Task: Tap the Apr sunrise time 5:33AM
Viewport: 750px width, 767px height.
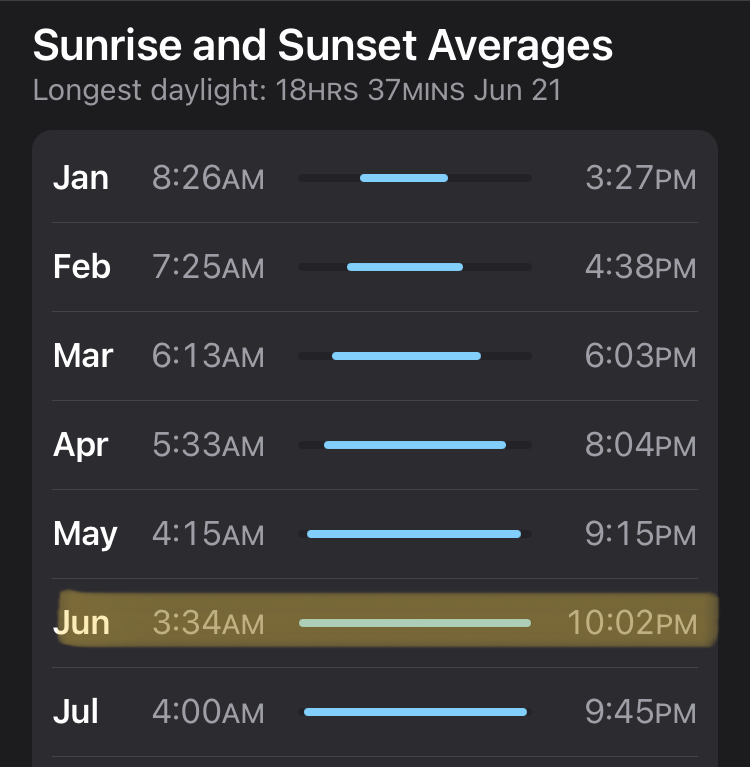Action: [208, 445]
